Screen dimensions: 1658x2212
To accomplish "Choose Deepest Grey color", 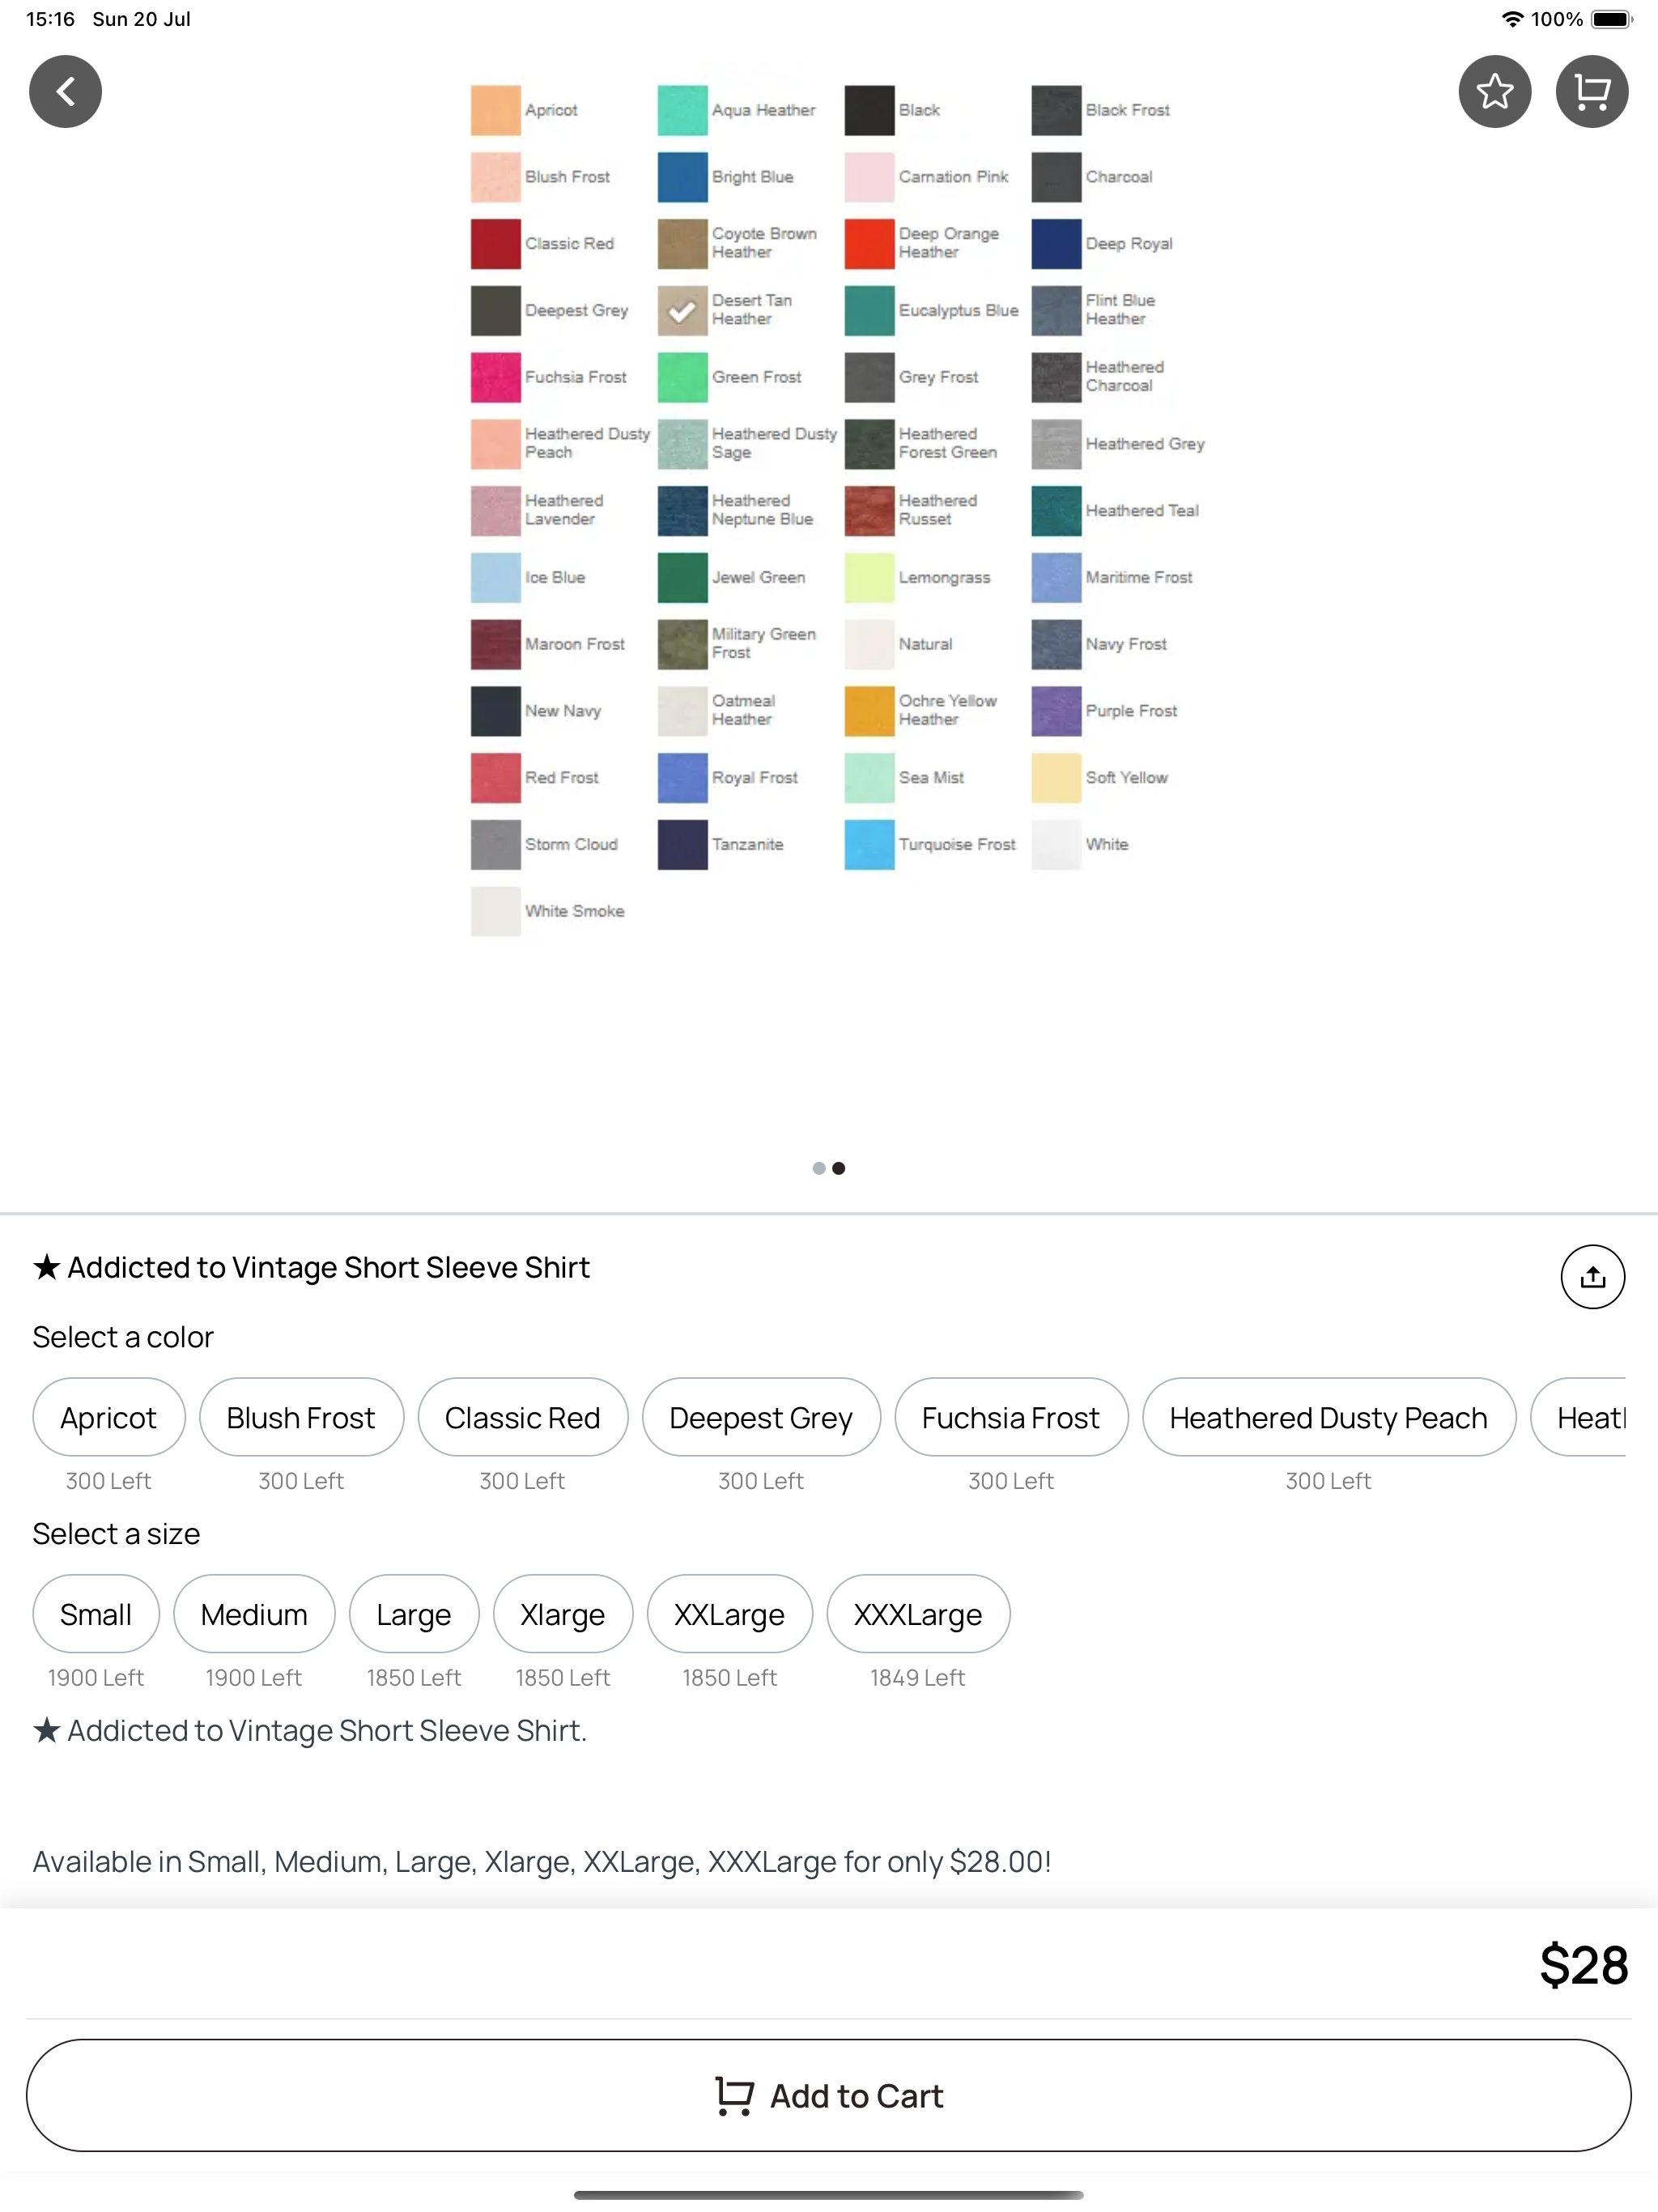I will [761, 1417].
